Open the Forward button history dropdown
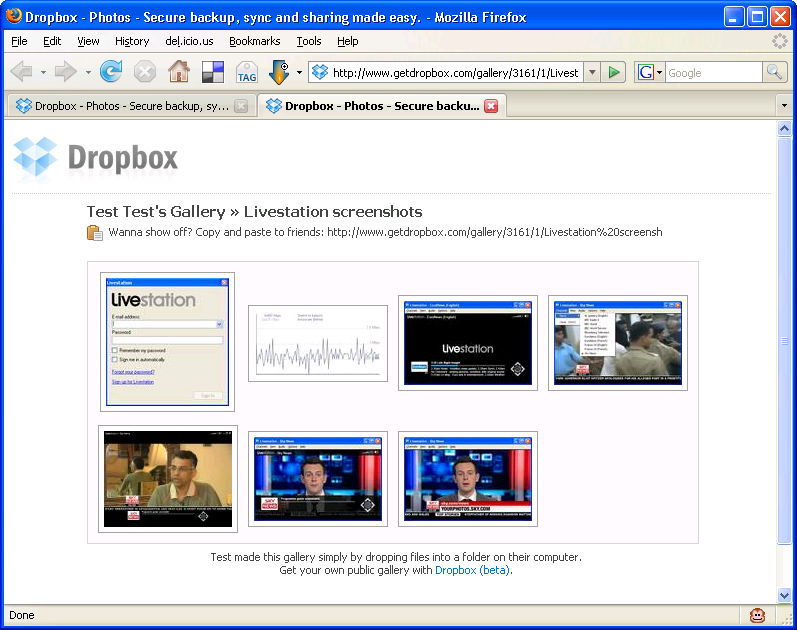 pyautogui.click(x=88, y=72)
